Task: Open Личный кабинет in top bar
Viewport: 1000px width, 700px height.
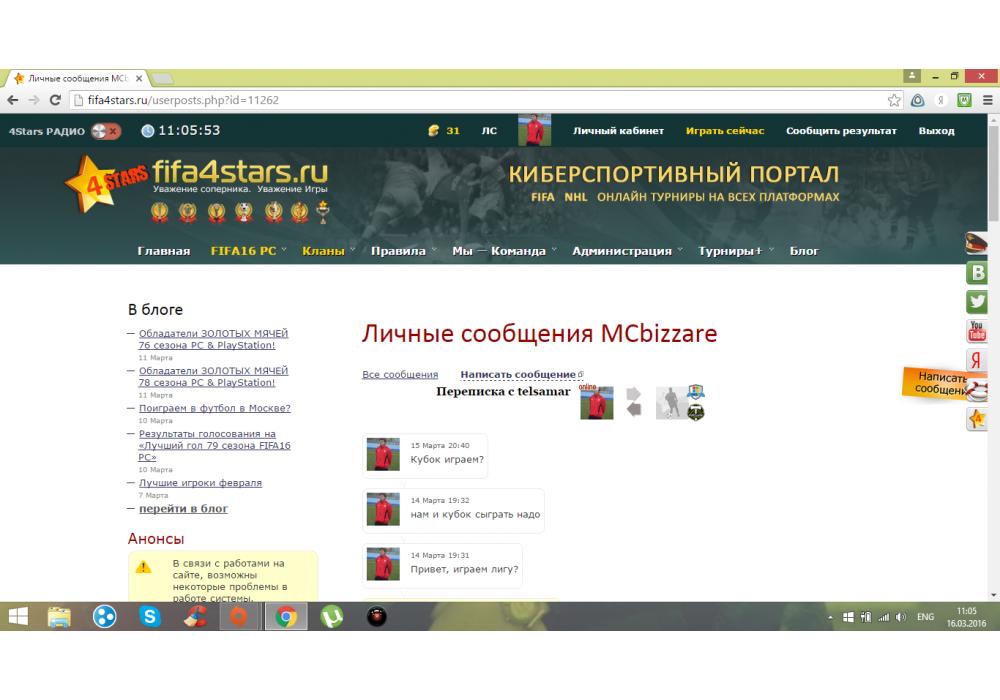Action: coord(618,131)
